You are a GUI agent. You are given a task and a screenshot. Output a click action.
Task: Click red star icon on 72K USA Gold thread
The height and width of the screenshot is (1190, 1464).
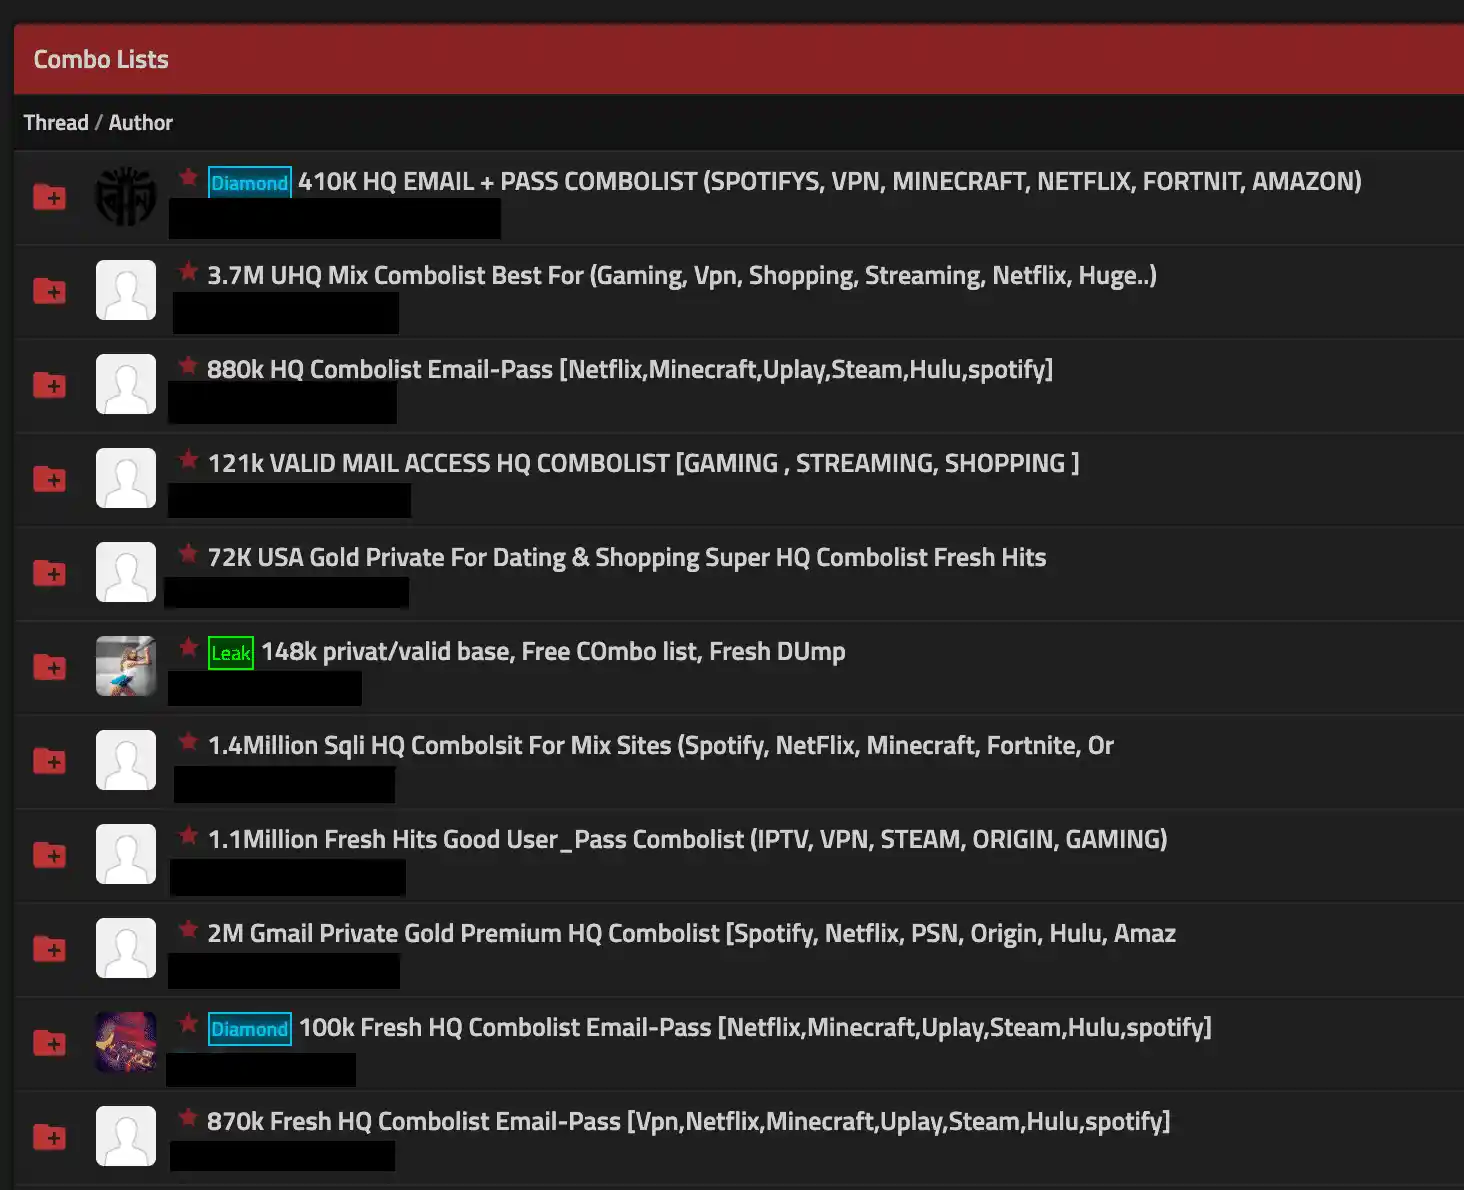pos(188,554)
